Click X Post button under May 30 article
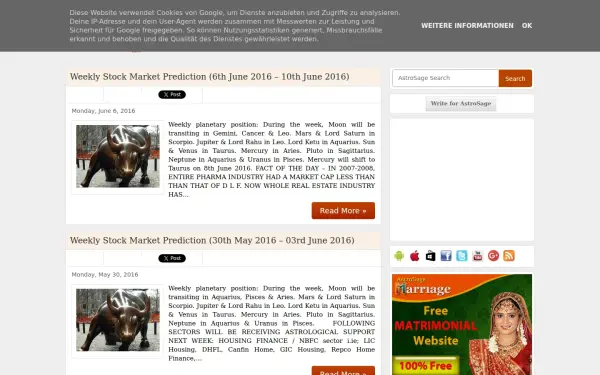The width and height of the screenshot is (600, 375). 172,258
